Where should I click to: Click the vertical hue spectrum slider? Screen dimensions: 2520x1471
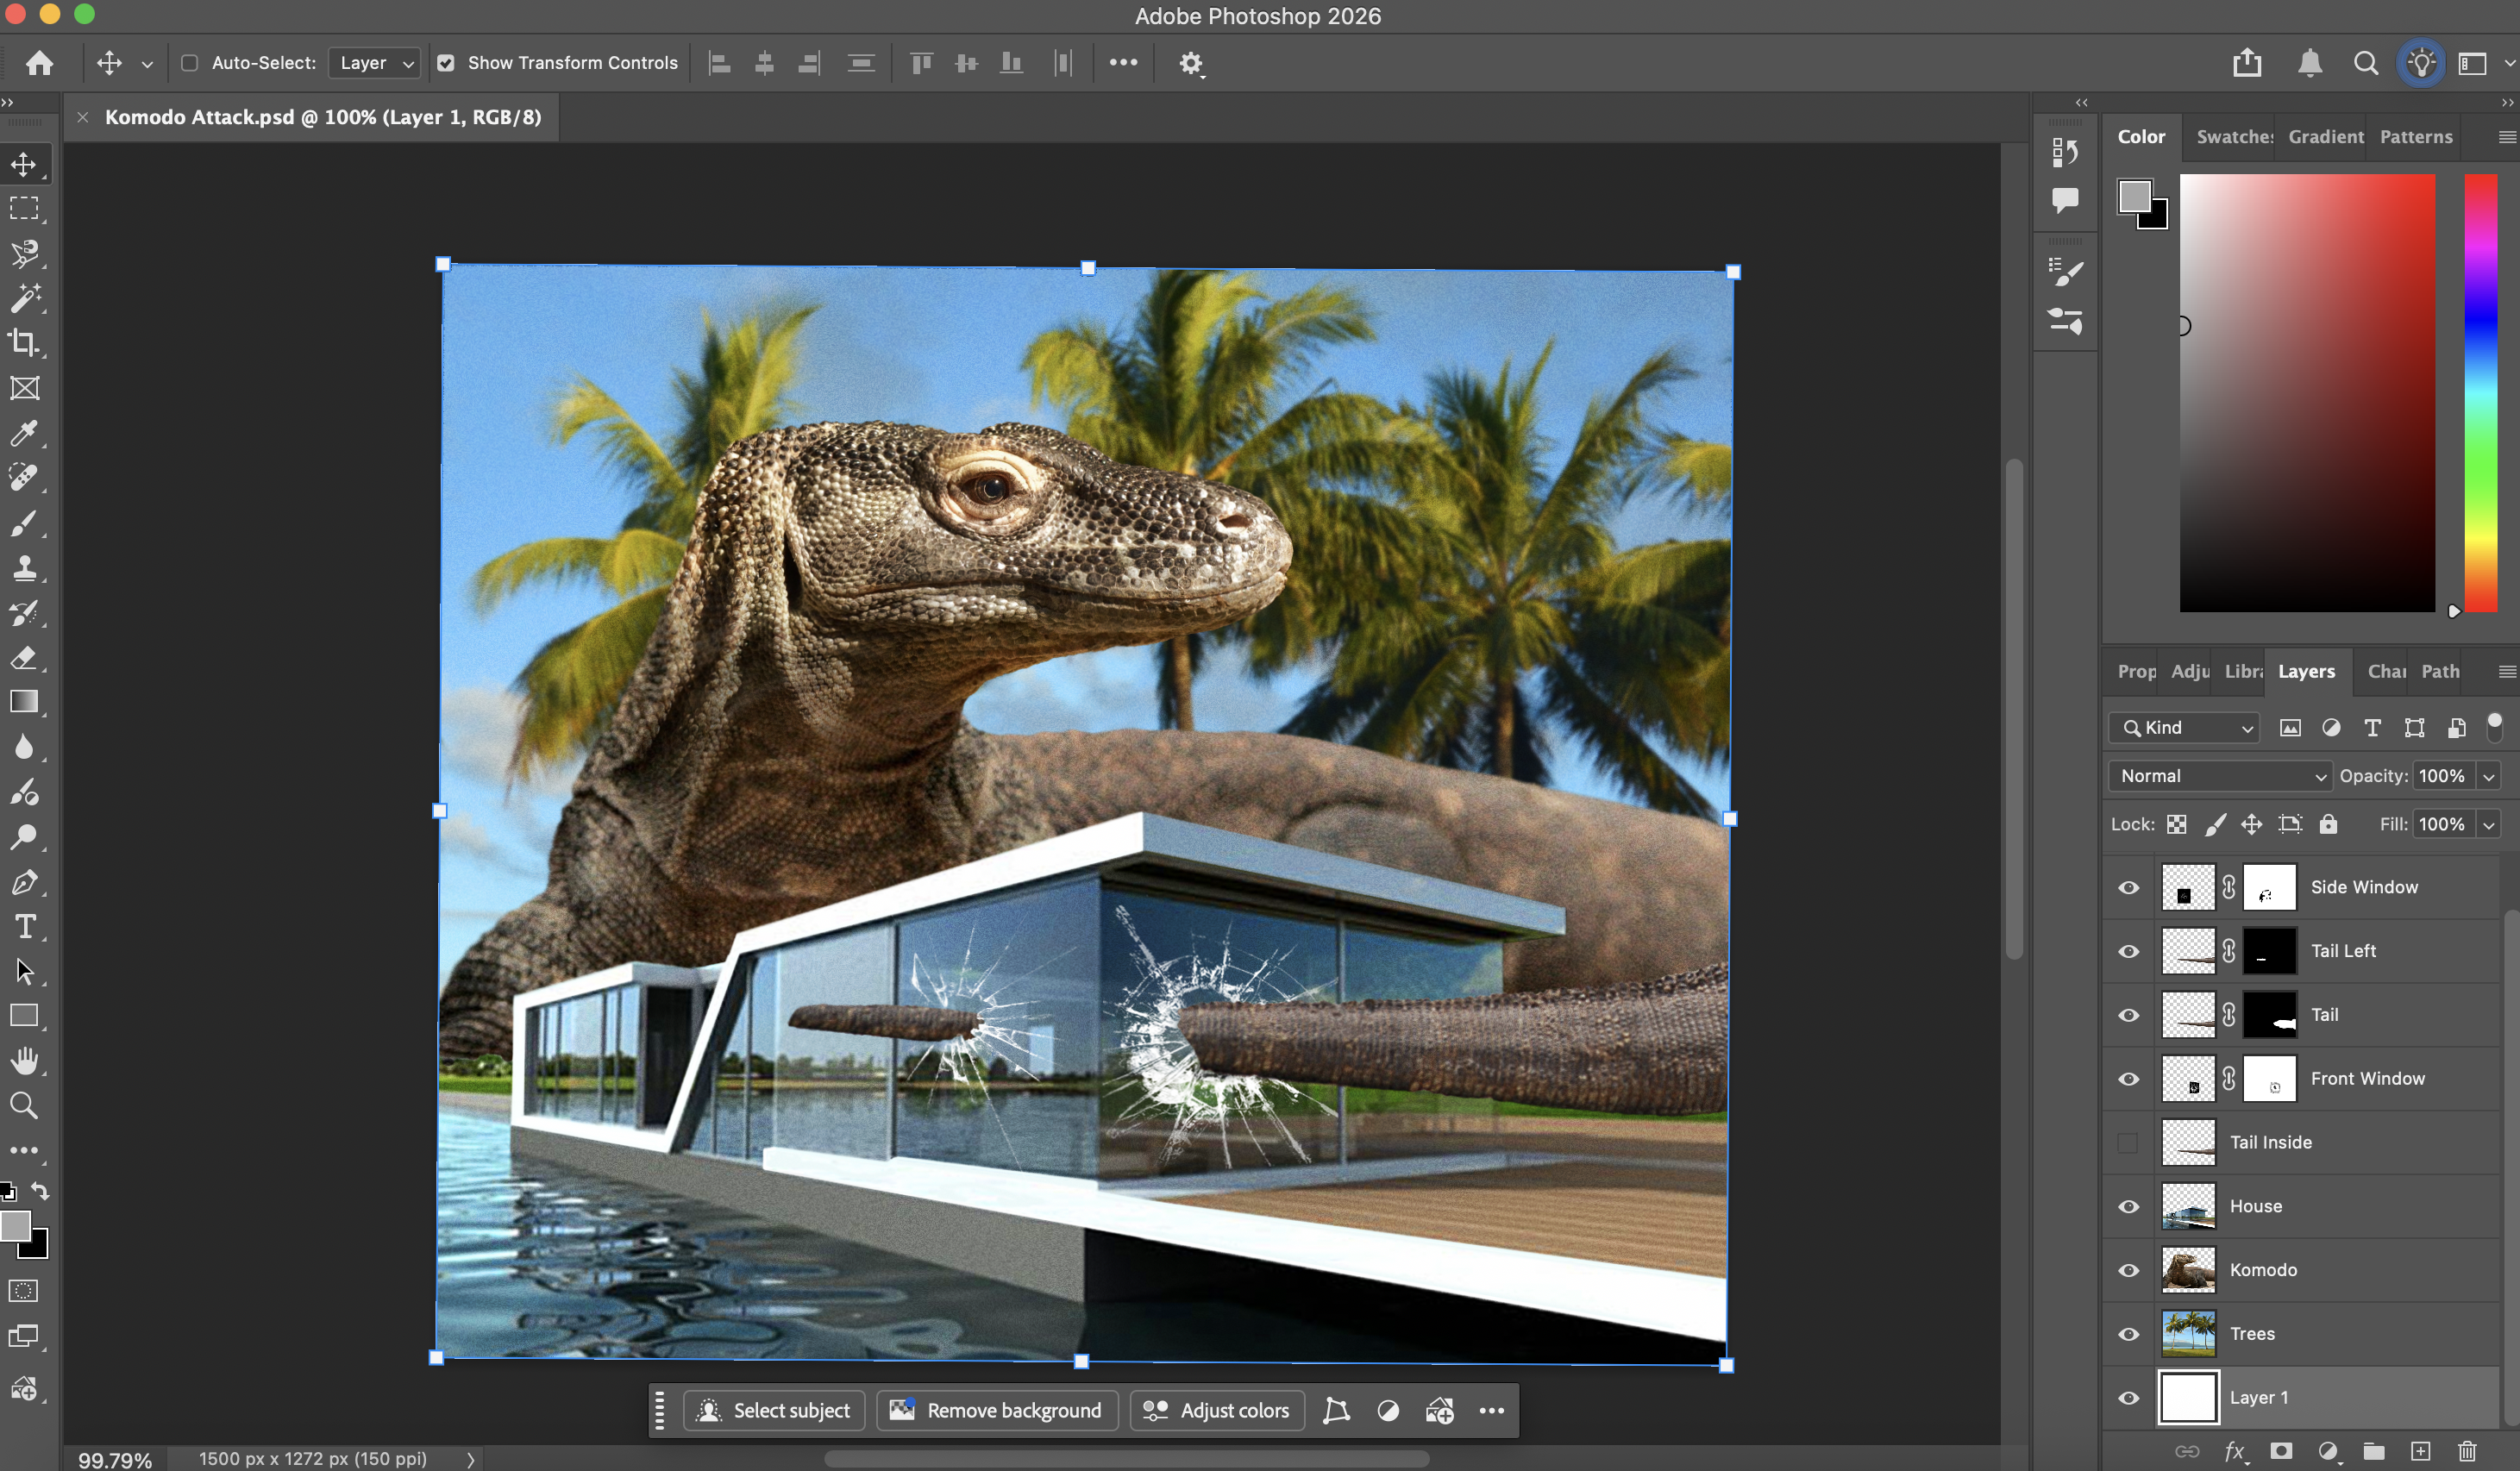[2480, 392]
